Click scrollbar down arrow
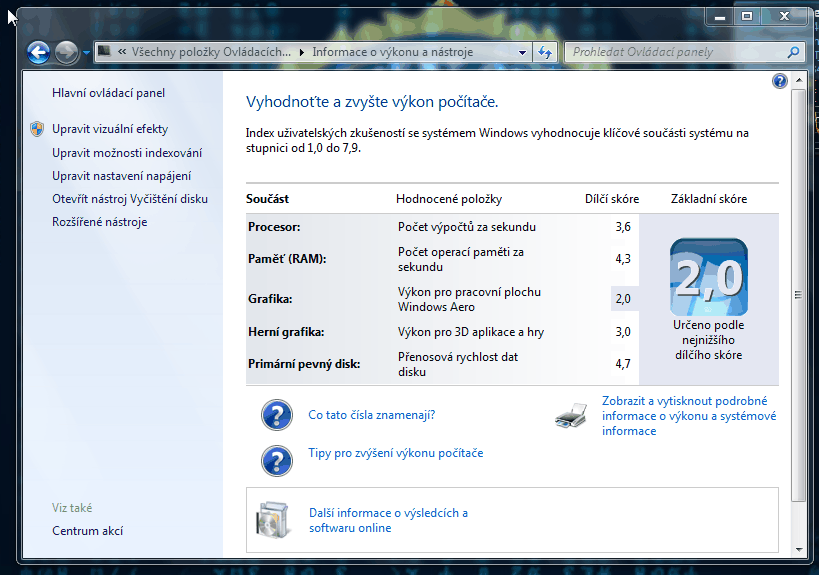Image resolution: width=819 pixels, height=575 pixels. [x=799, y=549]
